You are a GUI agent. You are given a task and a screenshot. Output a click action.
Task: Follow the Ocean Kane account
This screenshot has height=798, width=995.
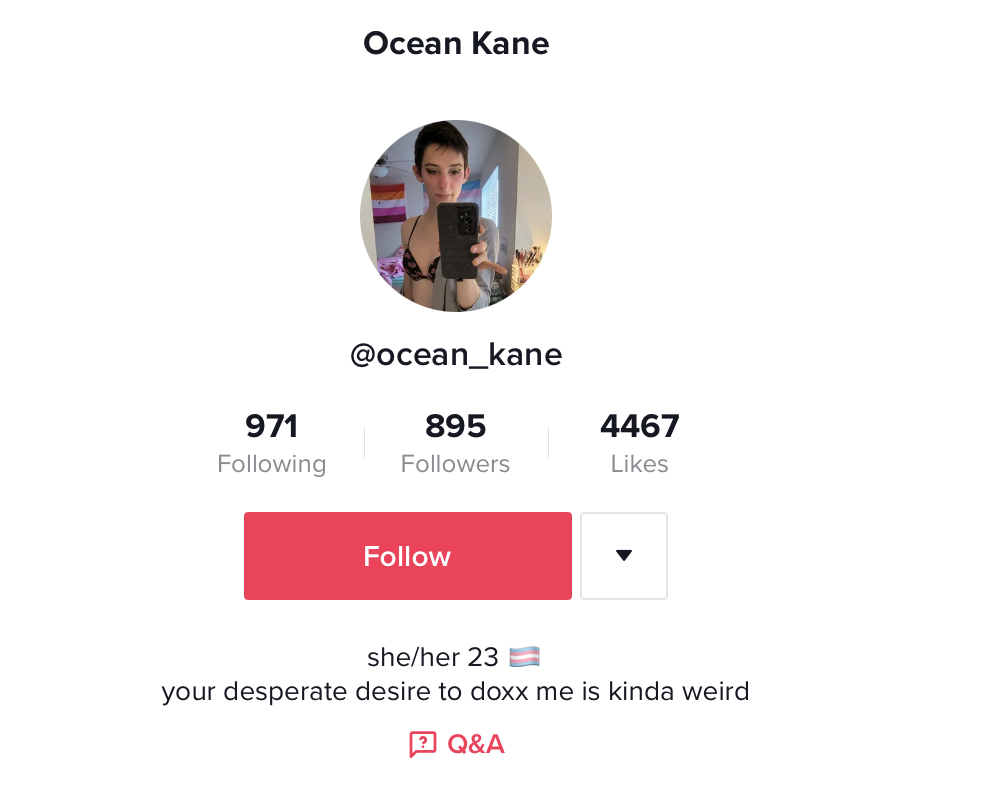coord(407,556)
